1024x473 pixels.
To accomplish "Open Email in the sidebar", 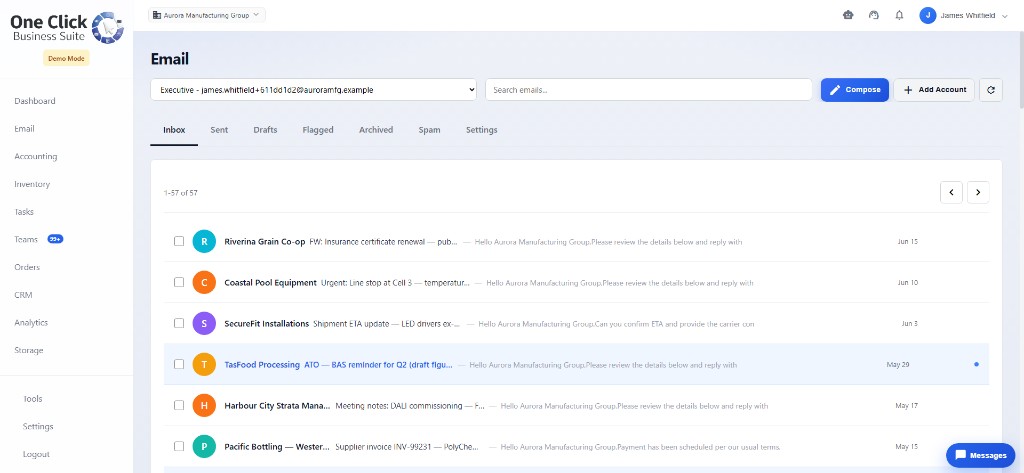I will [24, 129].
